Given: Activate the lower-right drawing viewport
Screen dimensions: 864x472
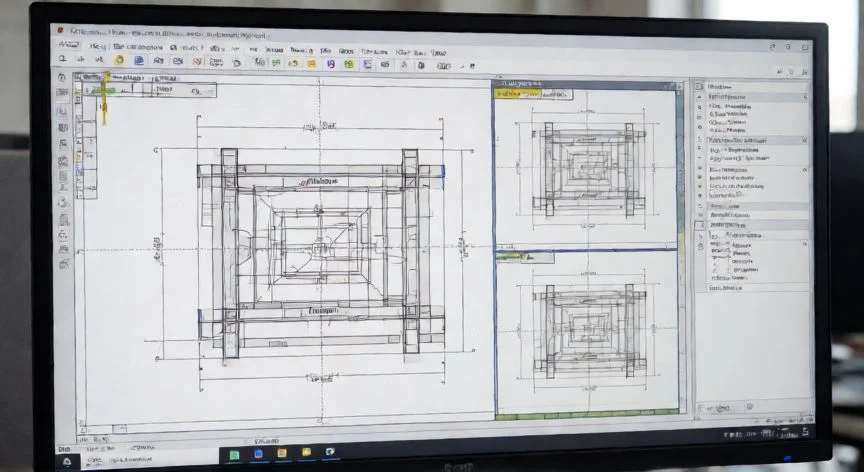Looking at the screenshot, I should [x=587, y=335].
